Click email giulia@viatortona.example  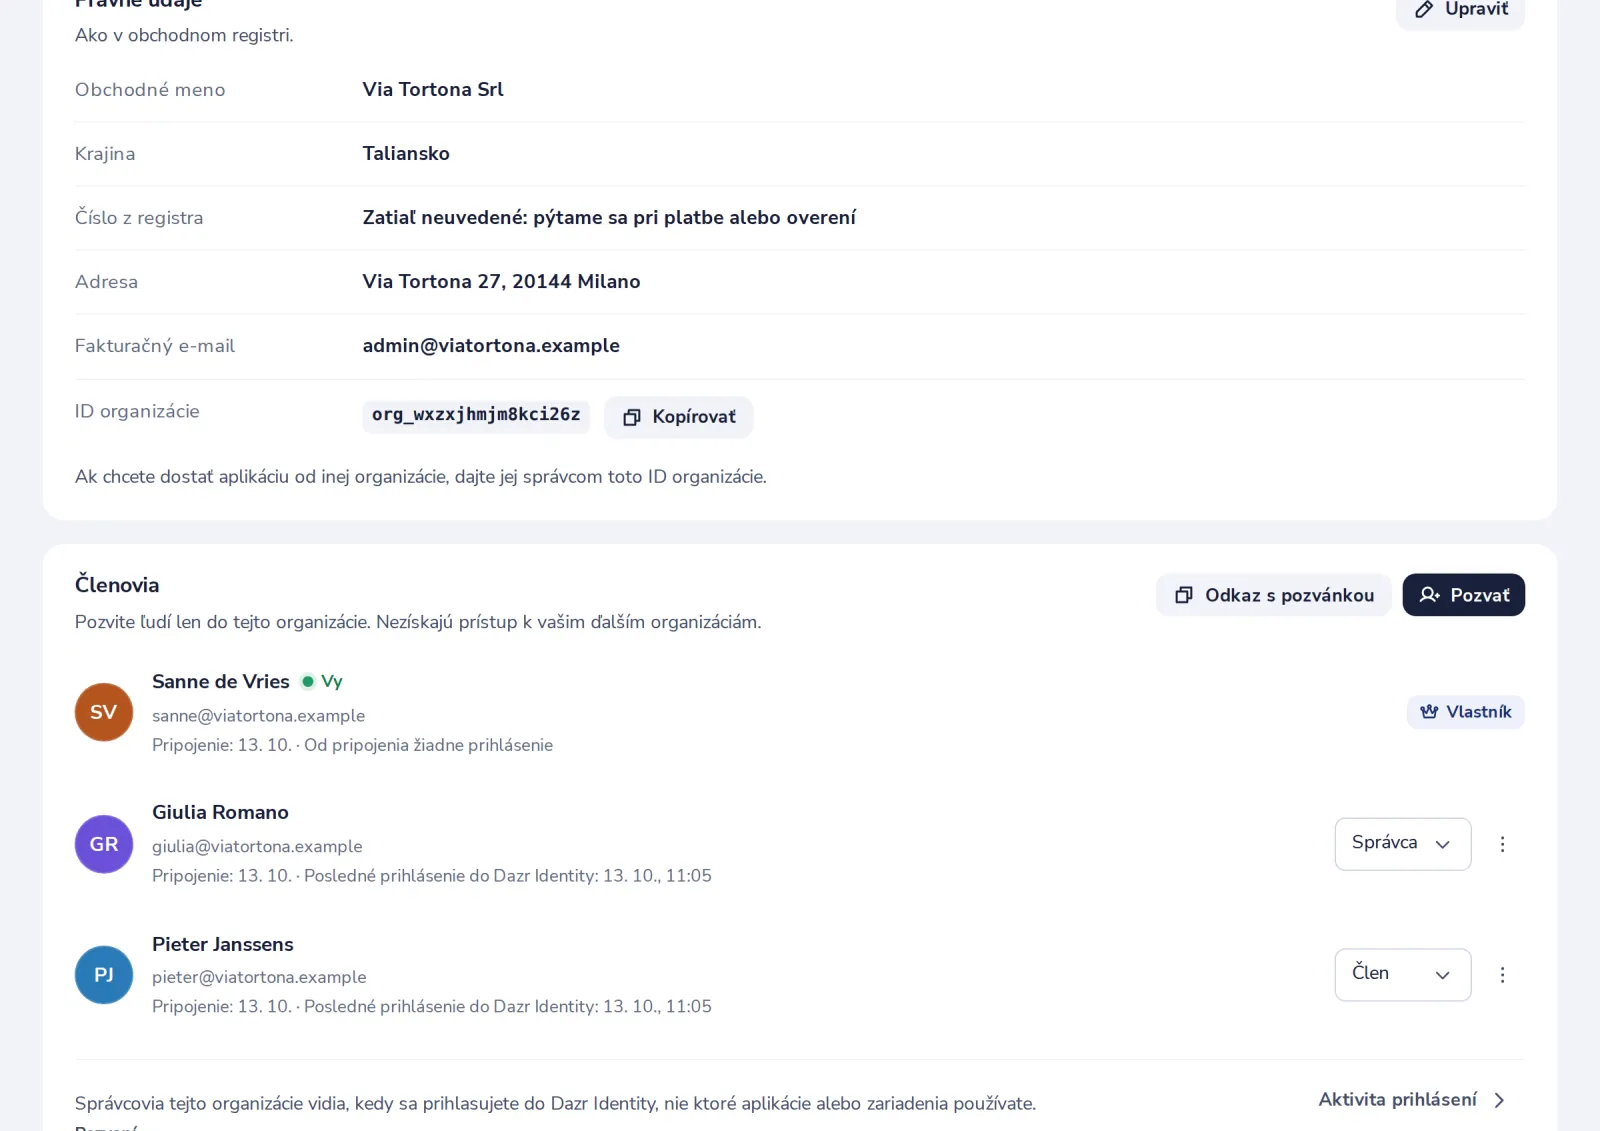257,846
